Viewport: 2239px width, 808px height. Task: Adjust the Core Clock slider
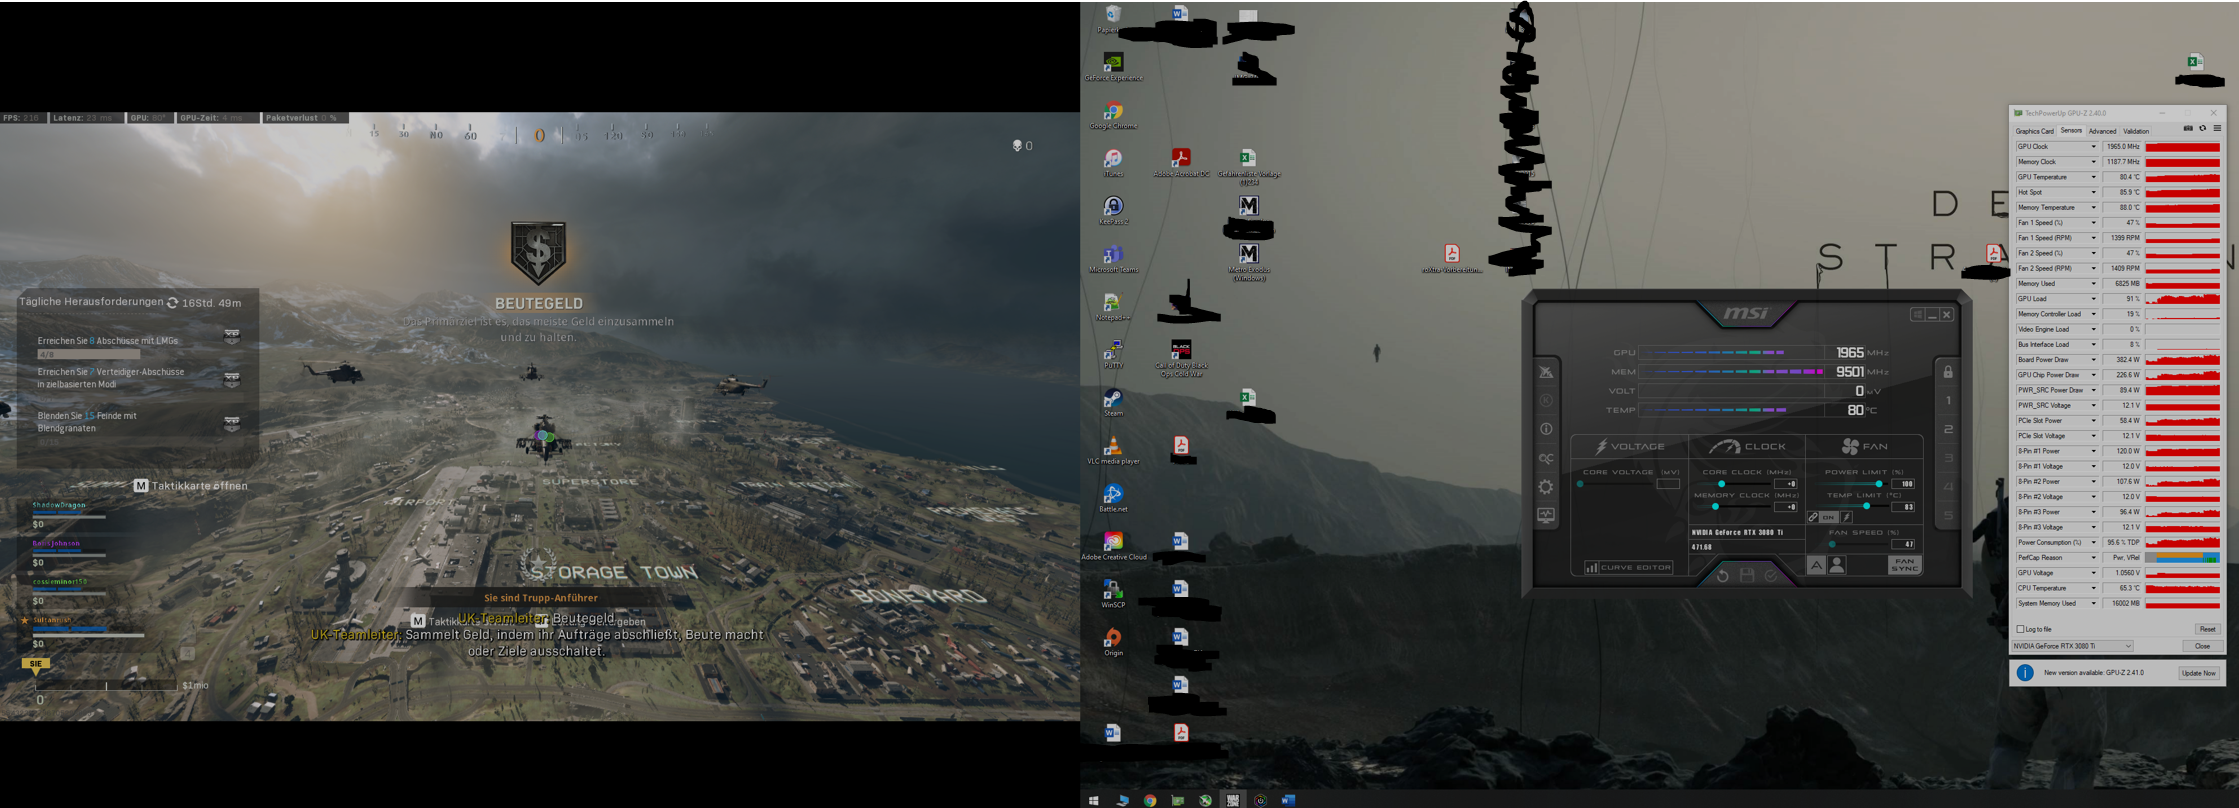[x=1733, y=484]
